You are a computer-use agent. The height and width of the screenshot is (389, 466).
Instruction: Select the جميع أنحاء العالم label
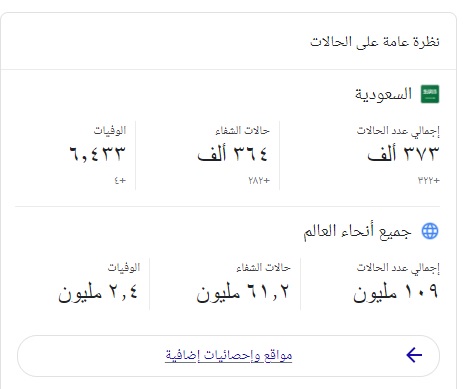click(357, 231)
